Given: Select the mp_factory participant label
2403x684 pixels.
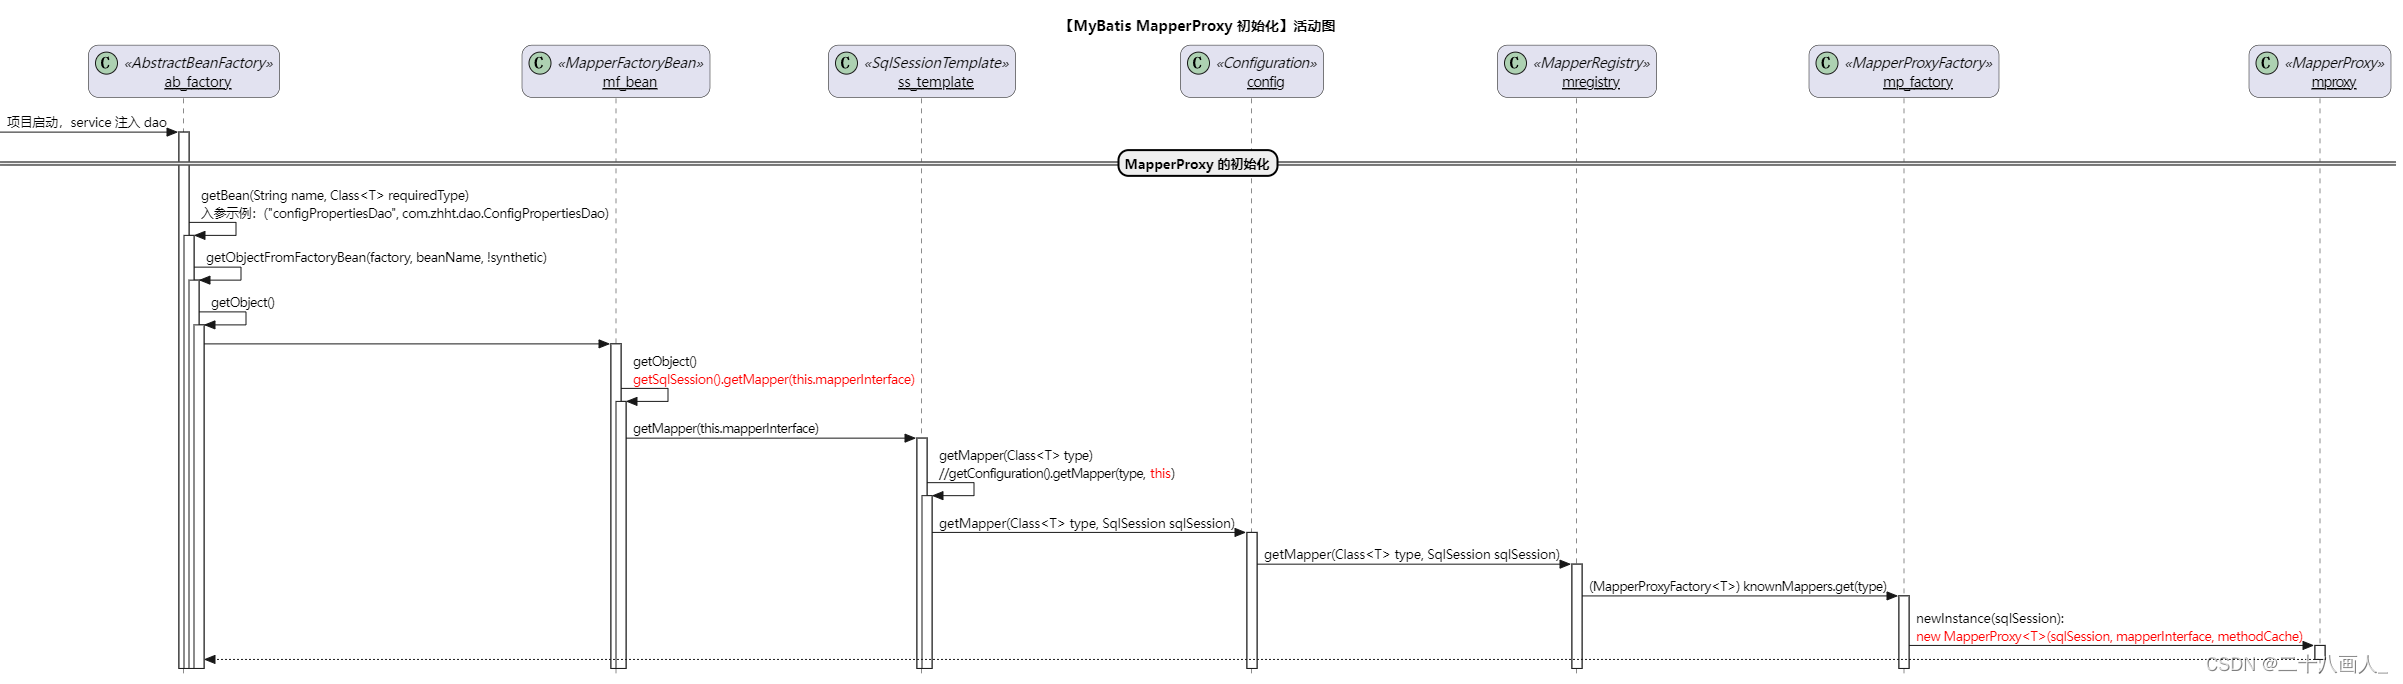Looking at the screenshot, I should pyautogui.click(x=1918, y=82).
